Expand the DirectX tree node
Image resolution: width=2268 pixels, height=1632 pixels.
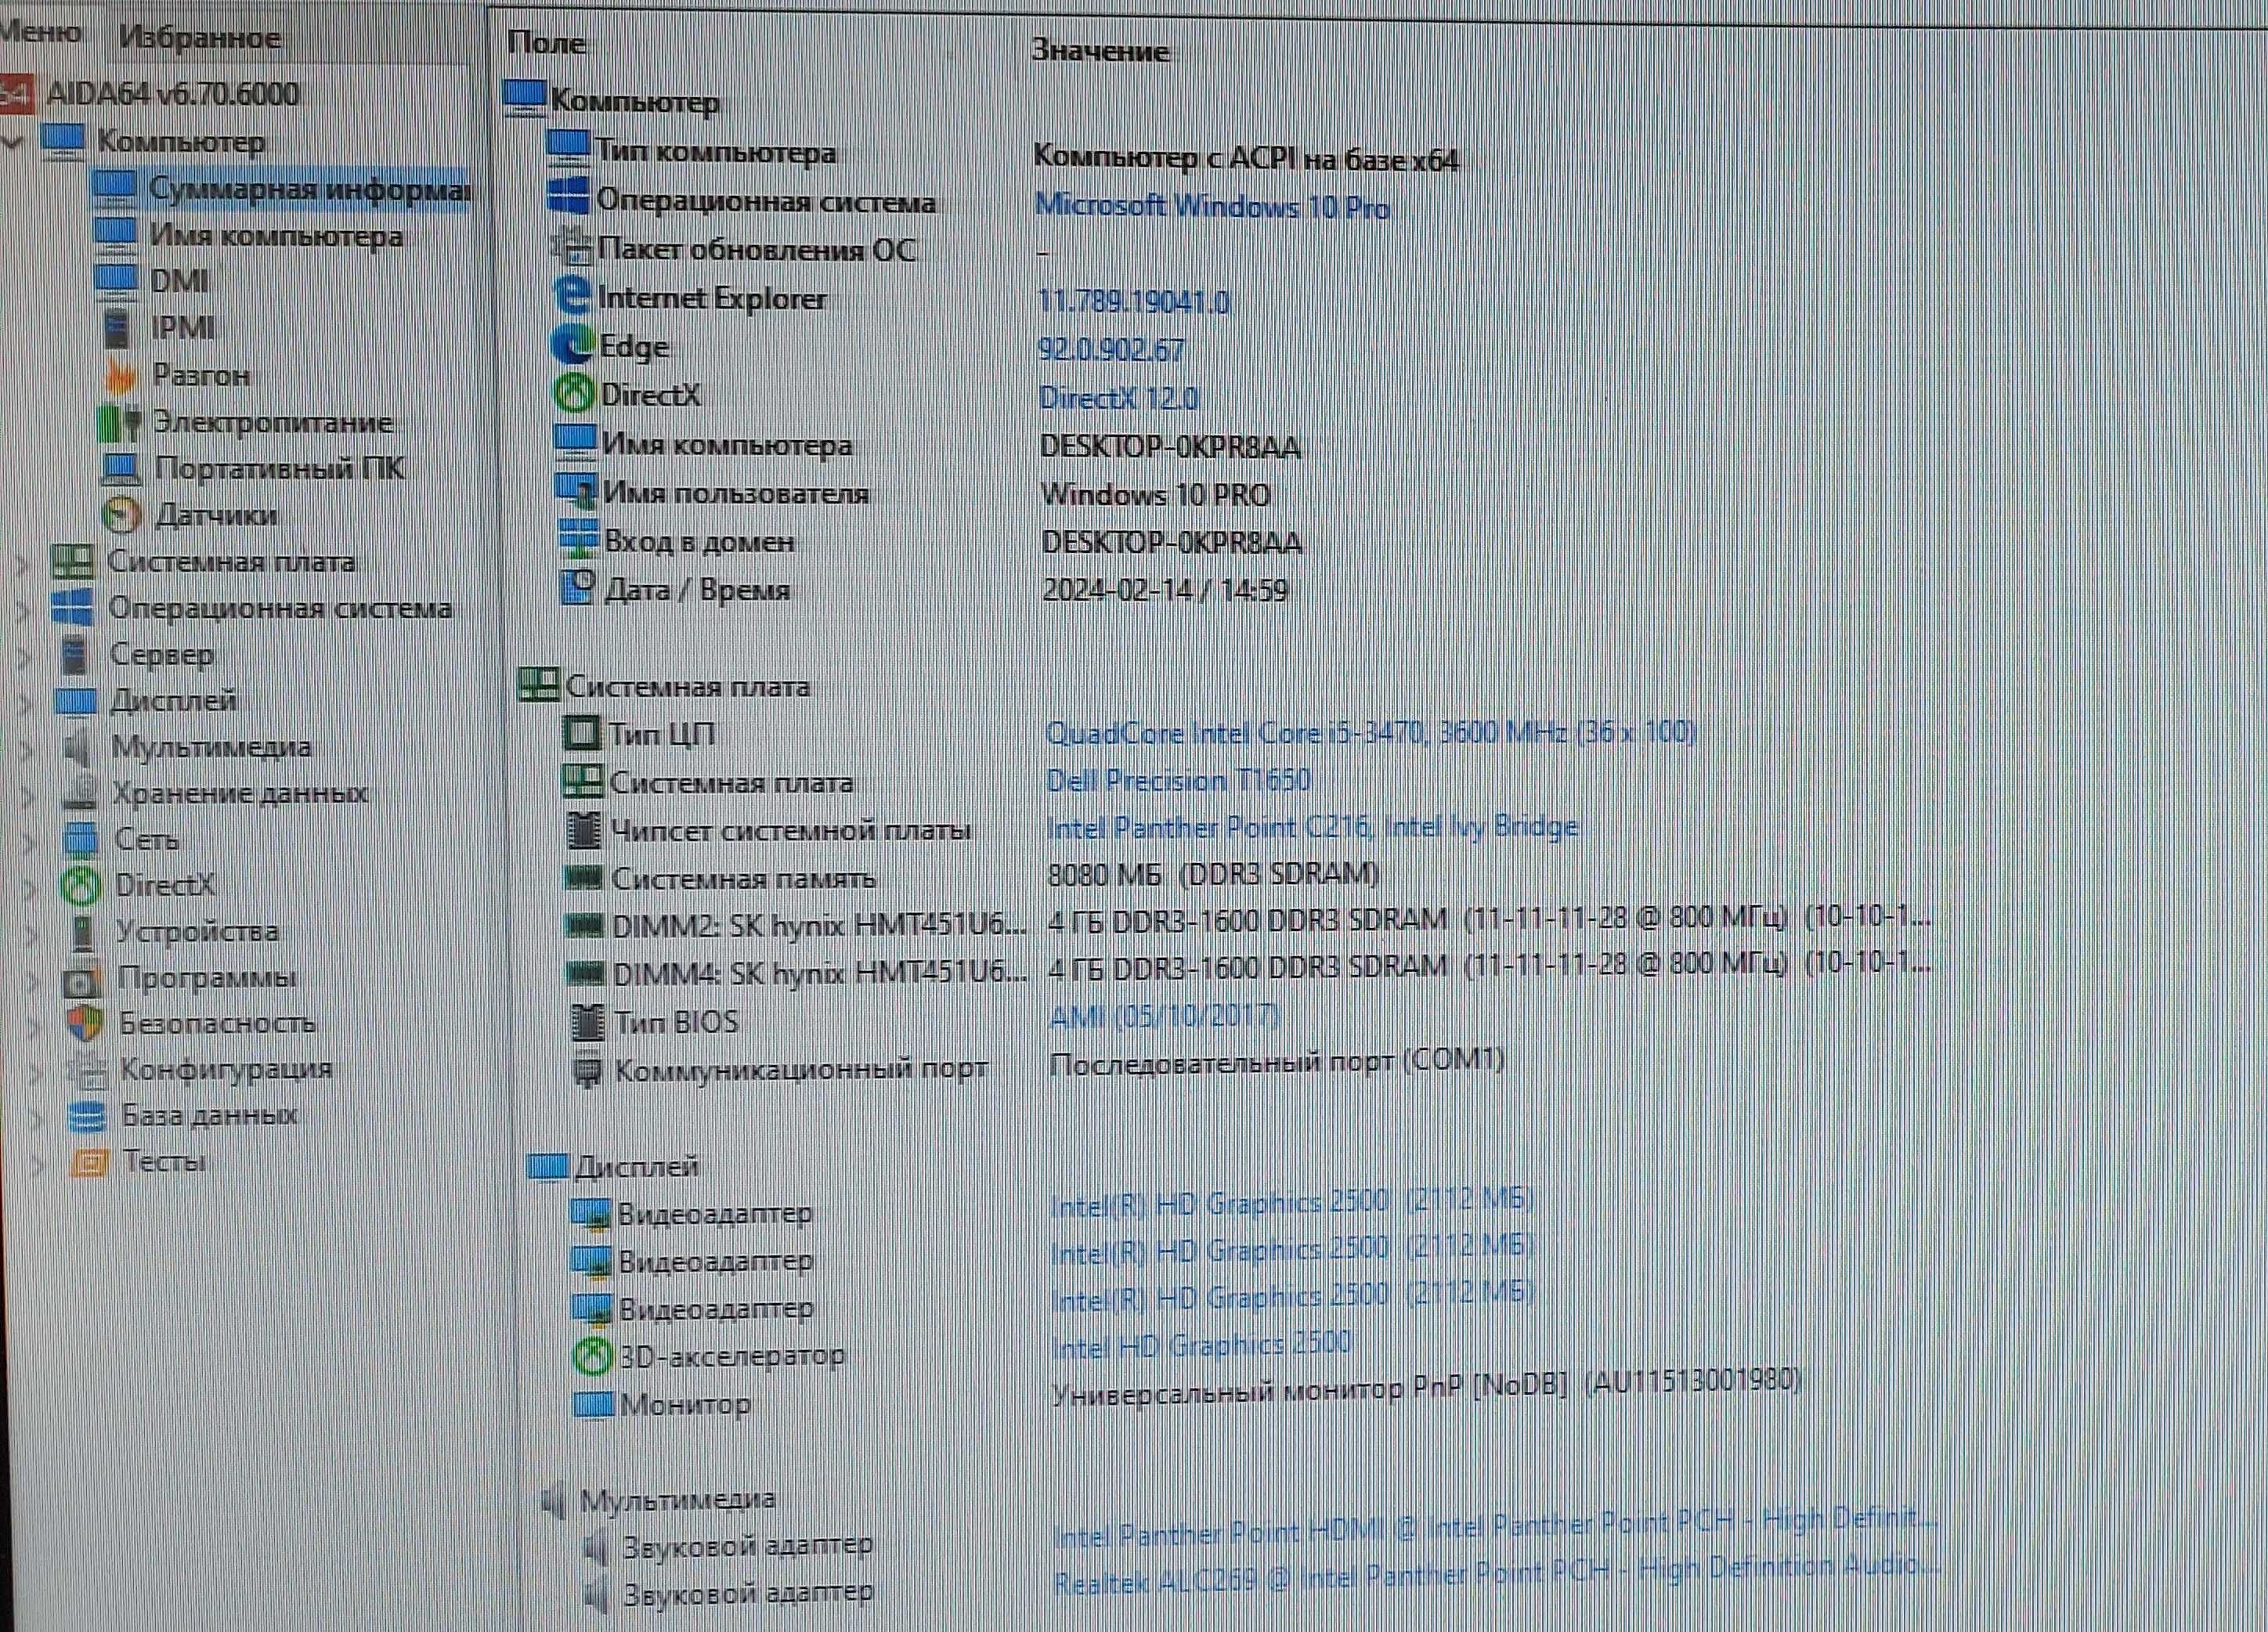click(x=31, y=887)
